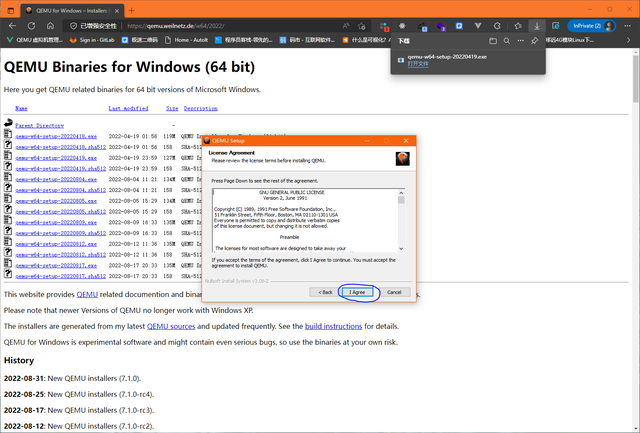Open the browser settings and more menu
This screenshot has width=640, height=433.
[x=627, y=26]
